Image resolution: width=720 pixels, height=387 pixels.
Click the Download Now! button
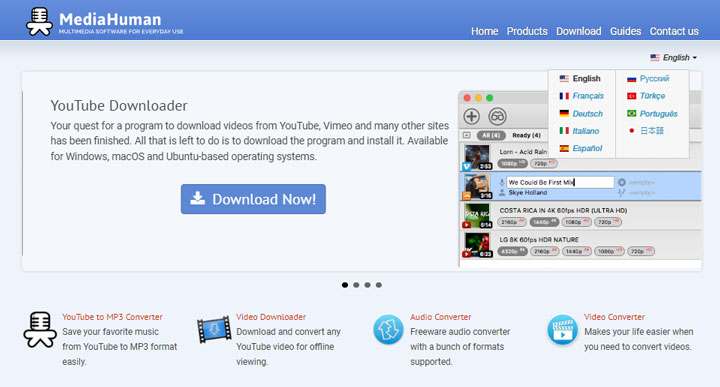253,199
